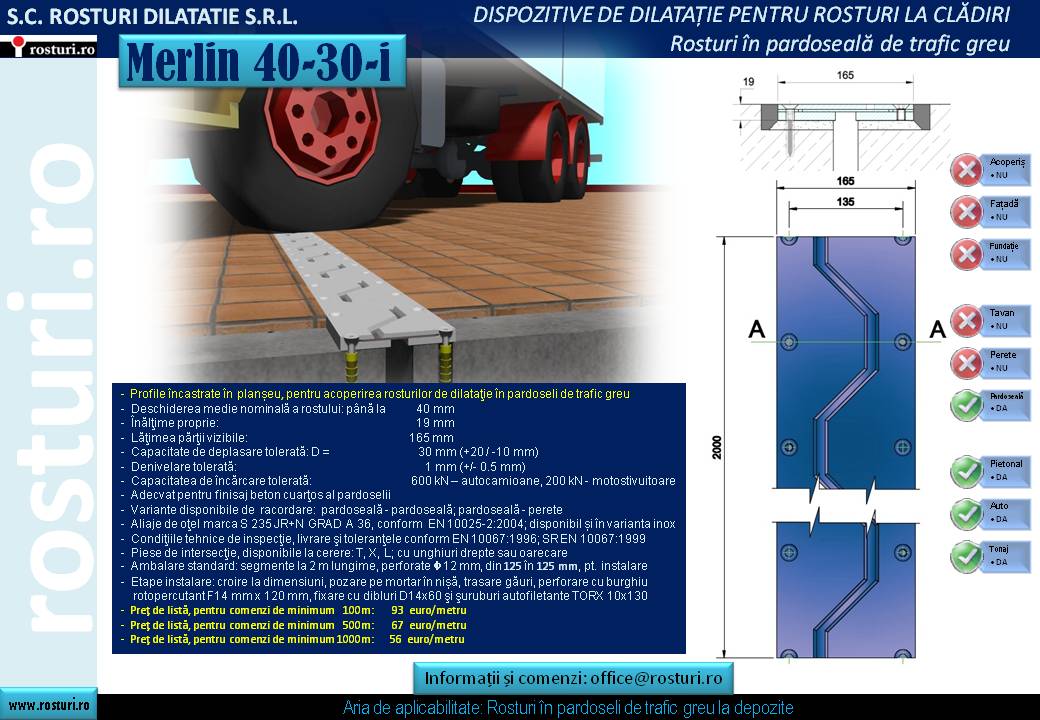
Task: Click the '2000' length dimension label
Action: [717, 448]
